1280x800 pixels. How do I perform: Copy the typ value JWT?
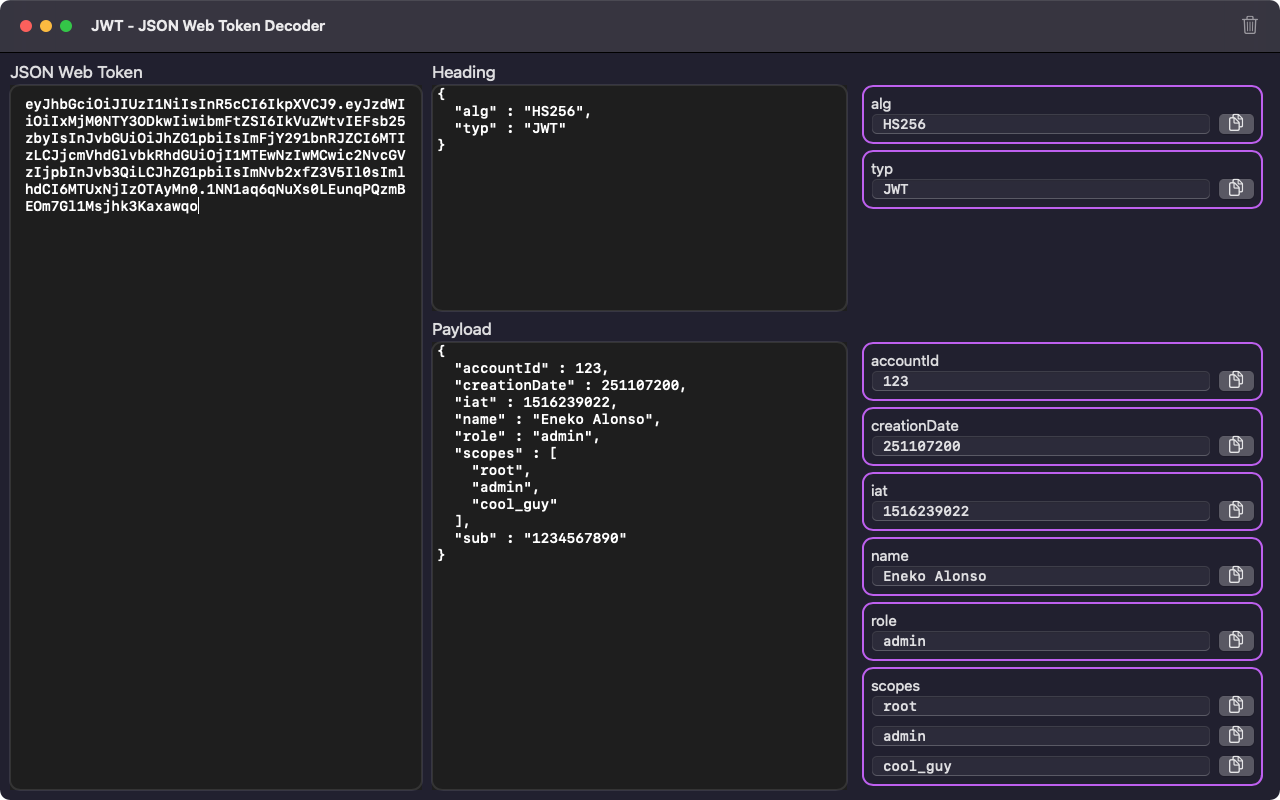pyautogui.click(x=1236, y=188)
